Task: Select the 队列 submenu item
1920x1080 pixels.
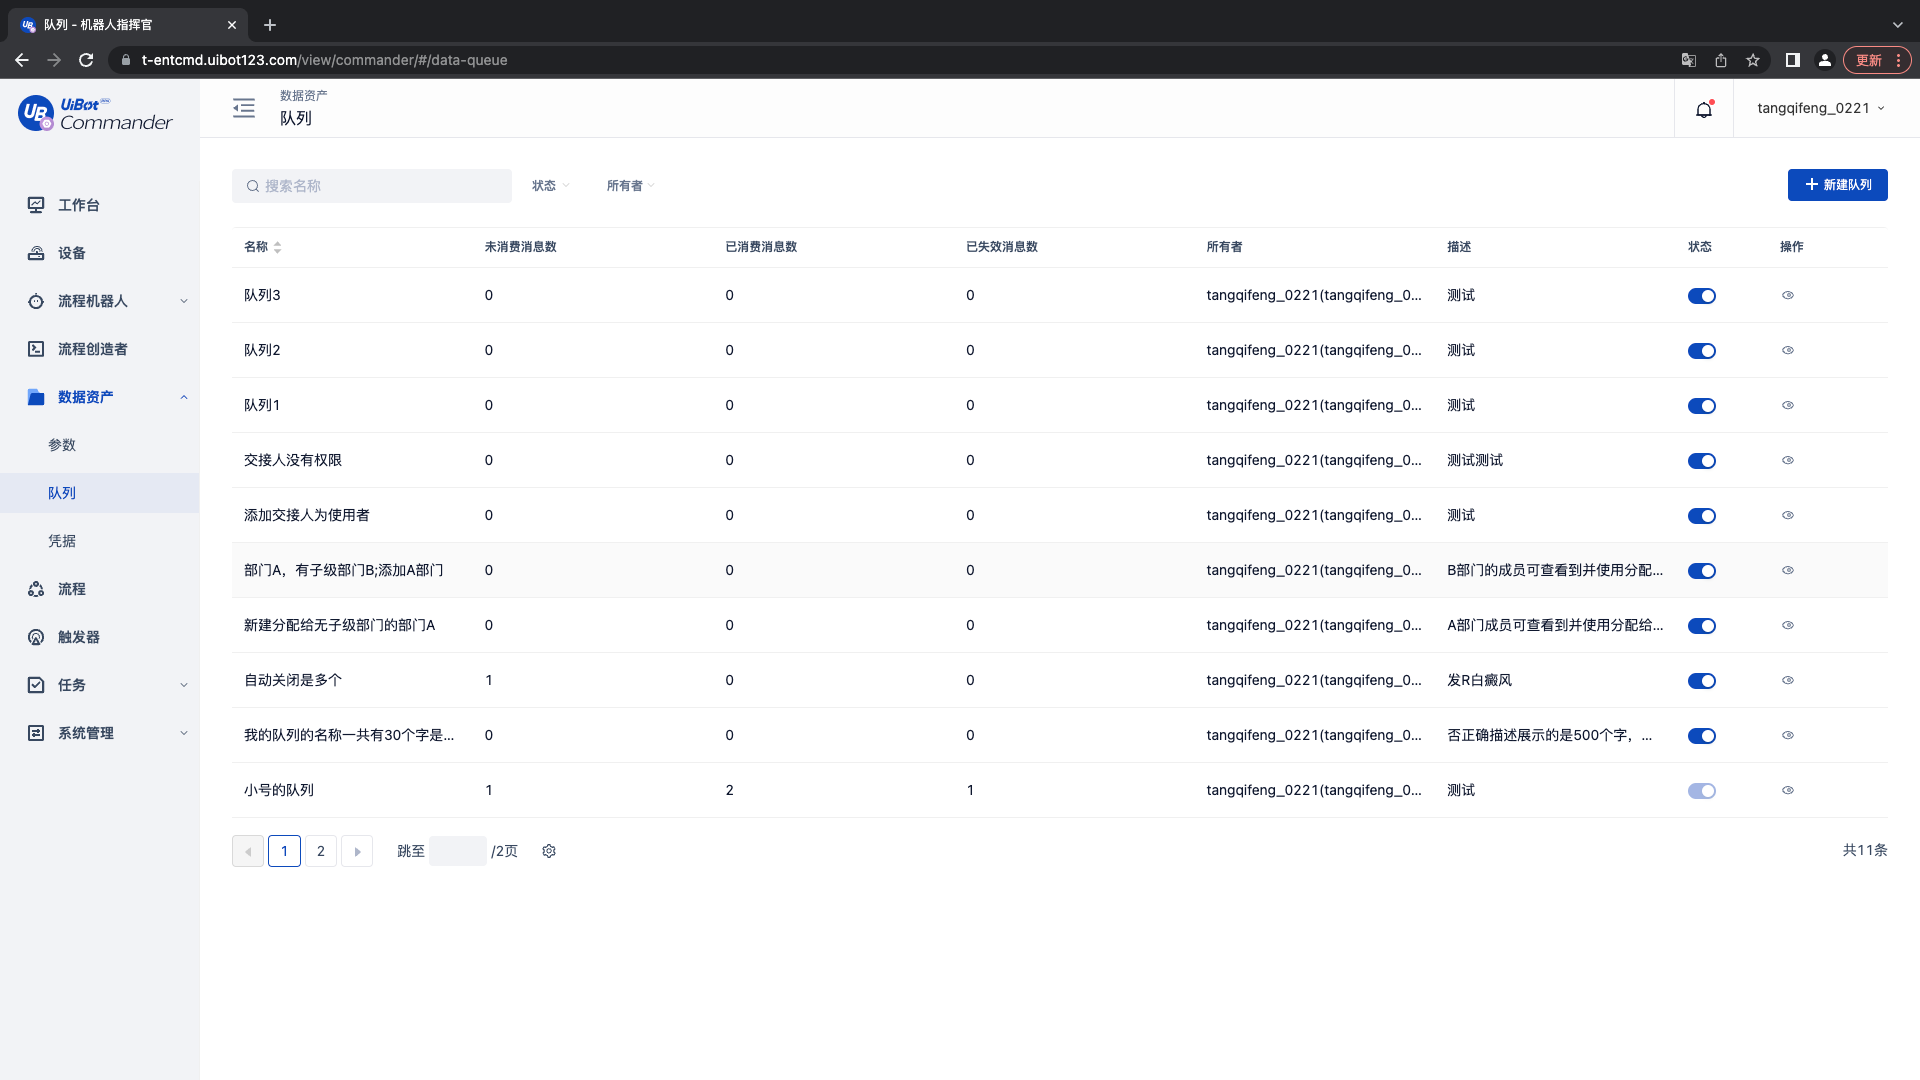Action: click(100, 493)
